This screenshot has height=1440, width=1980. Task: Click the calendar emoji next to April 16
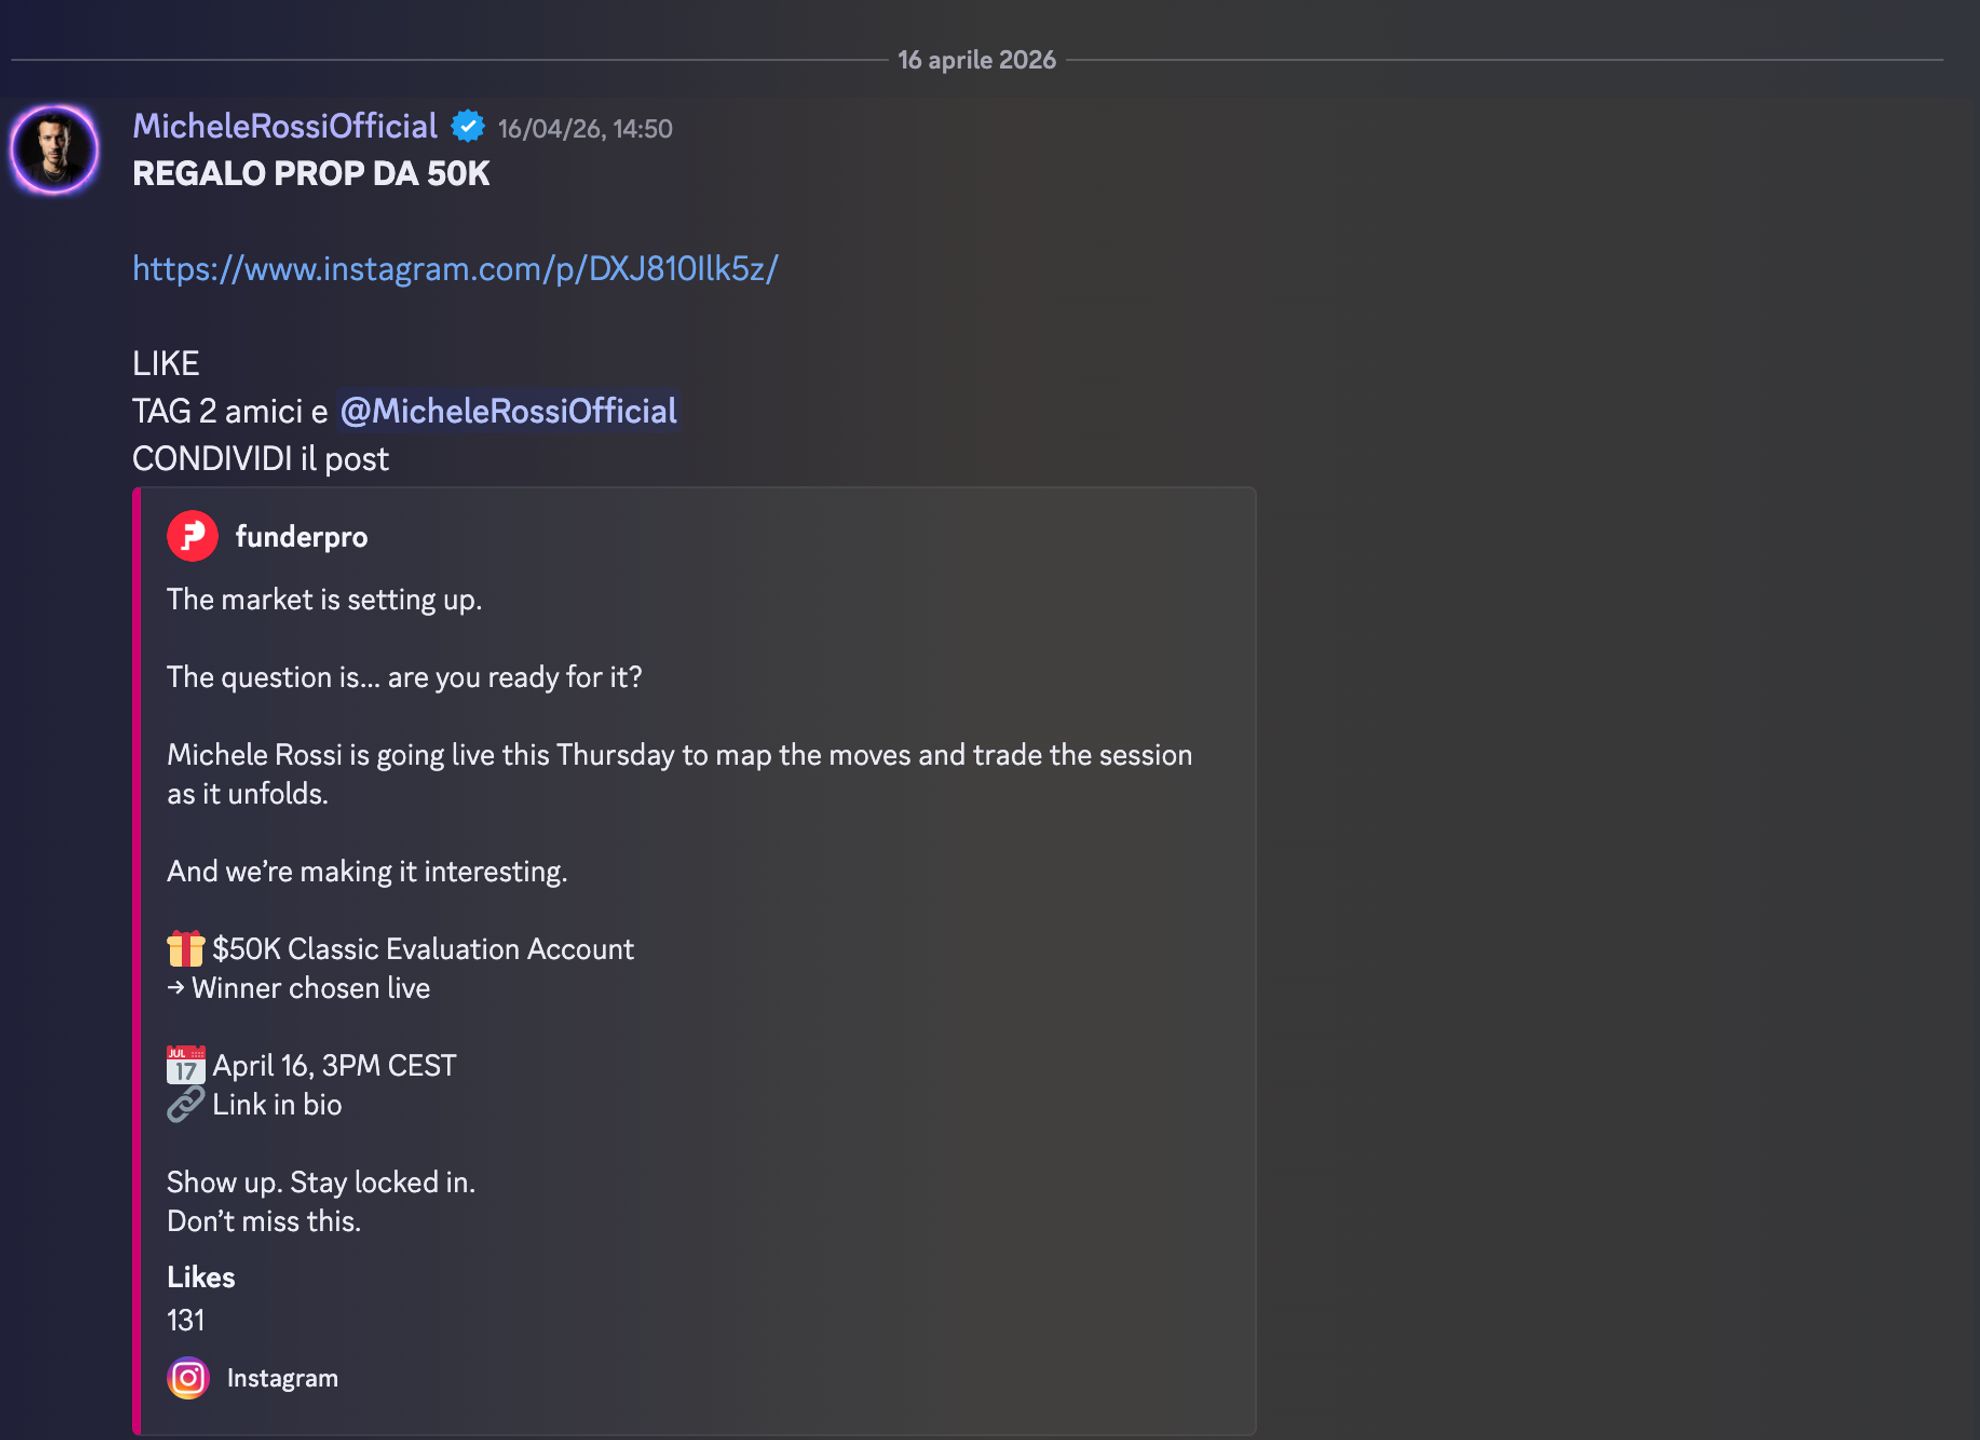pyautogui.click(x=185, y=1065)
